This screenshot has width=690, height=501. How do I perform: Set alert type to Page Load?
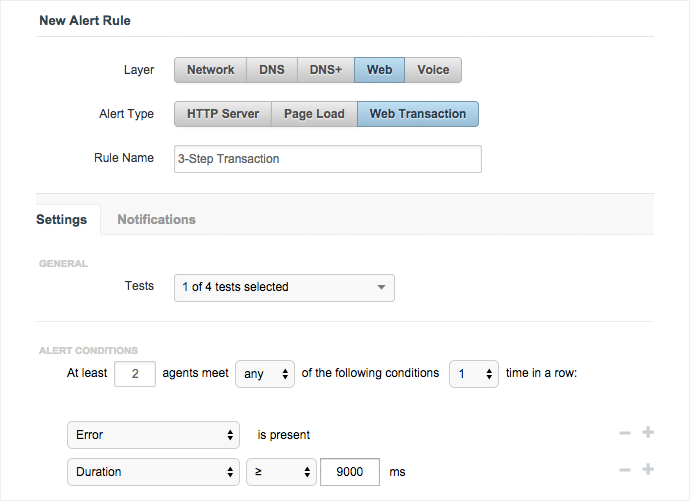pos(314,114)
